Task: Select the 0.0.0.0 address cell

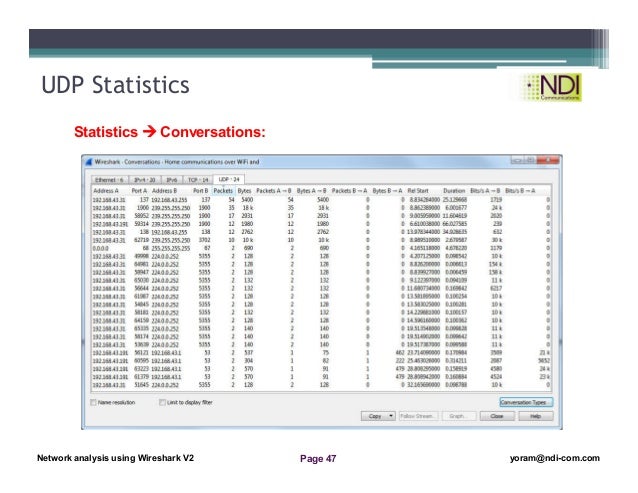Action: coord(101,248)
